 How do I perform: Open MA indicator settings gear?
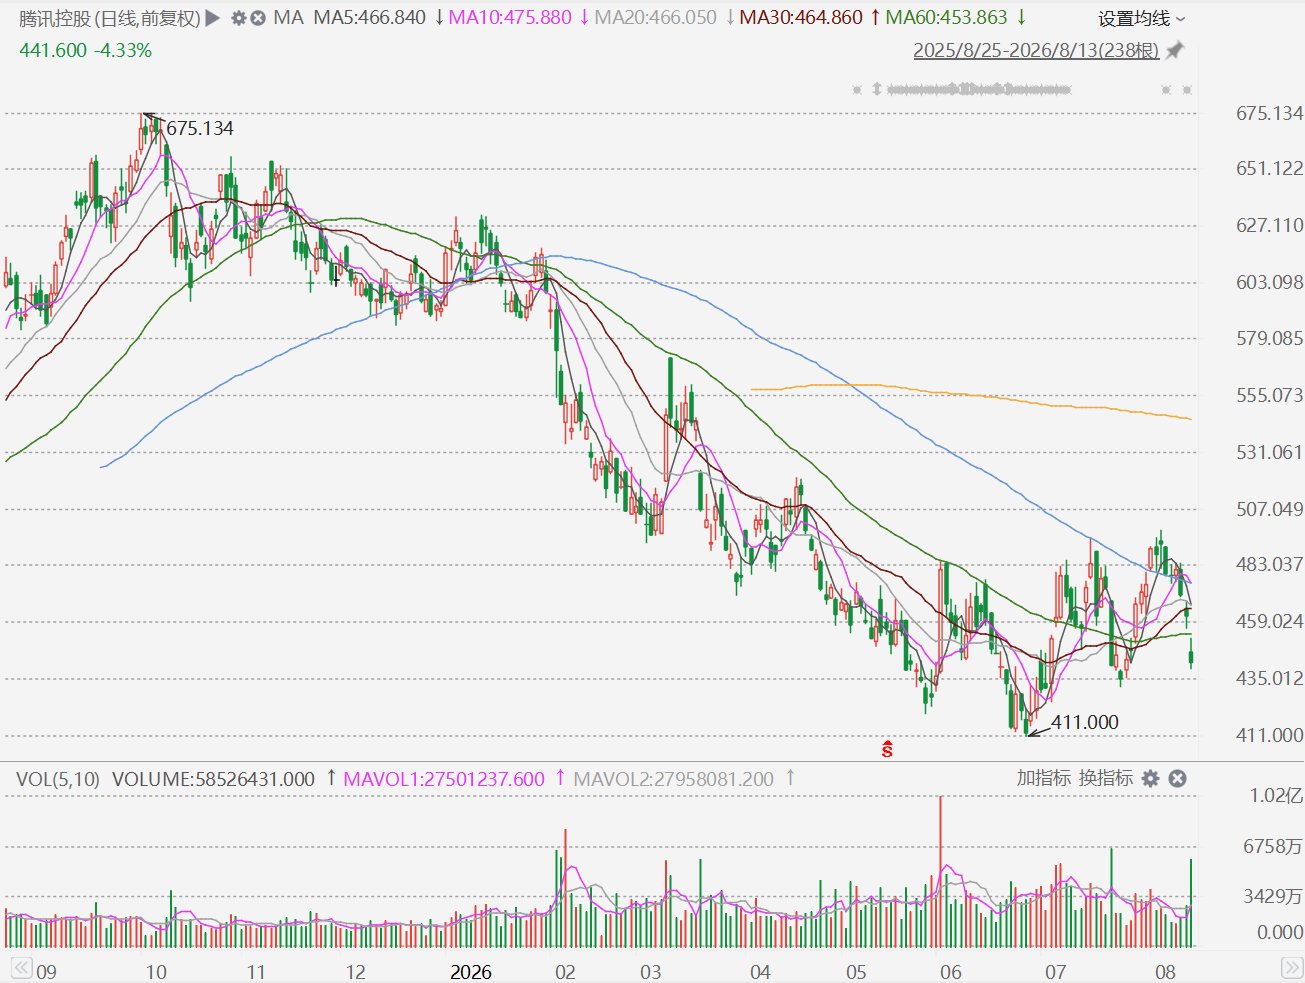[238, 18]
